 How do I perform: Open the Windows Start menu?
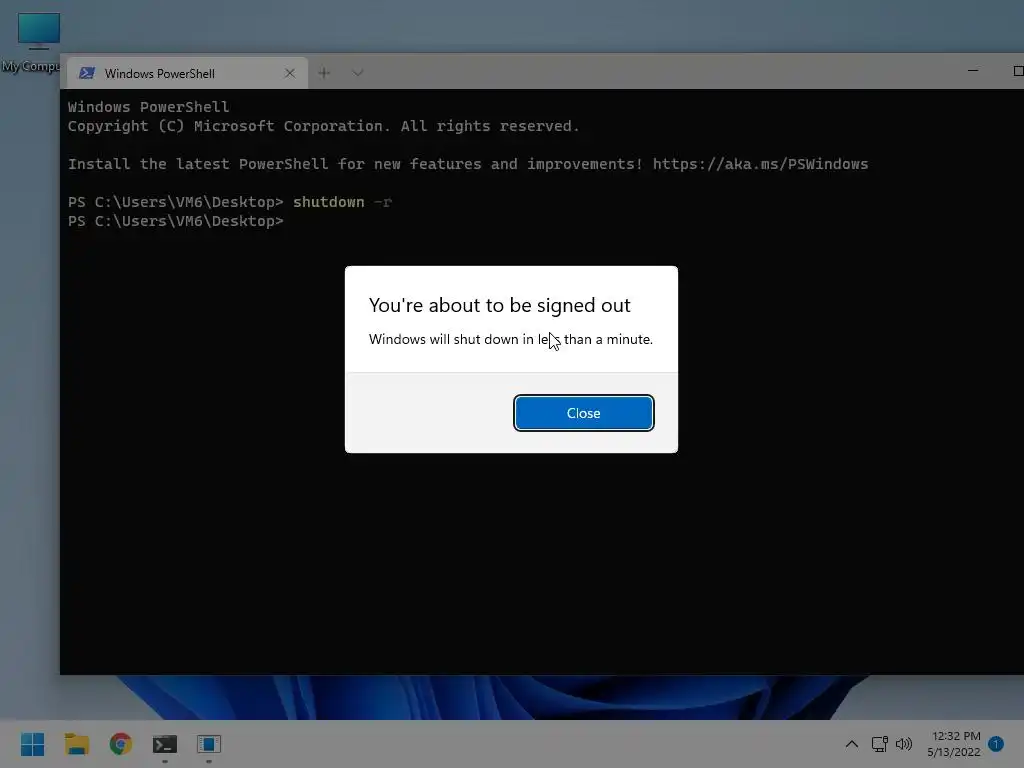tap(32, 744)
